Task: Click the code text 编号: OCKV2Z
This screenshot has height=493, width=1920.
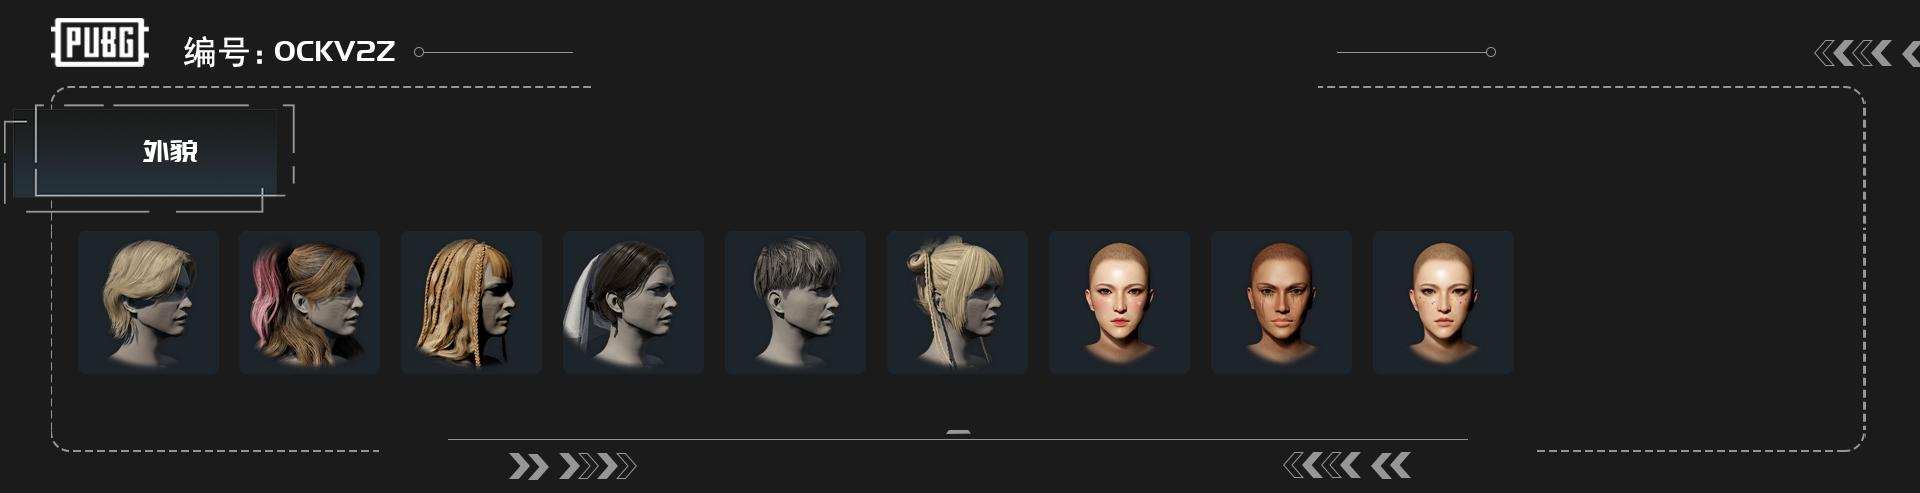Action: pos(289,51)
